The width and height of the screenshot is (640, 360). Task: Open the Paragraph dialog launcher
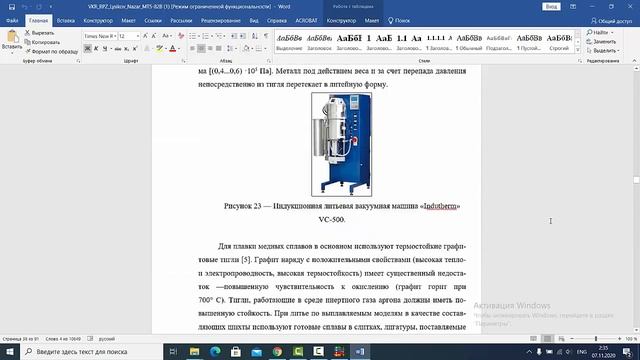269,61
